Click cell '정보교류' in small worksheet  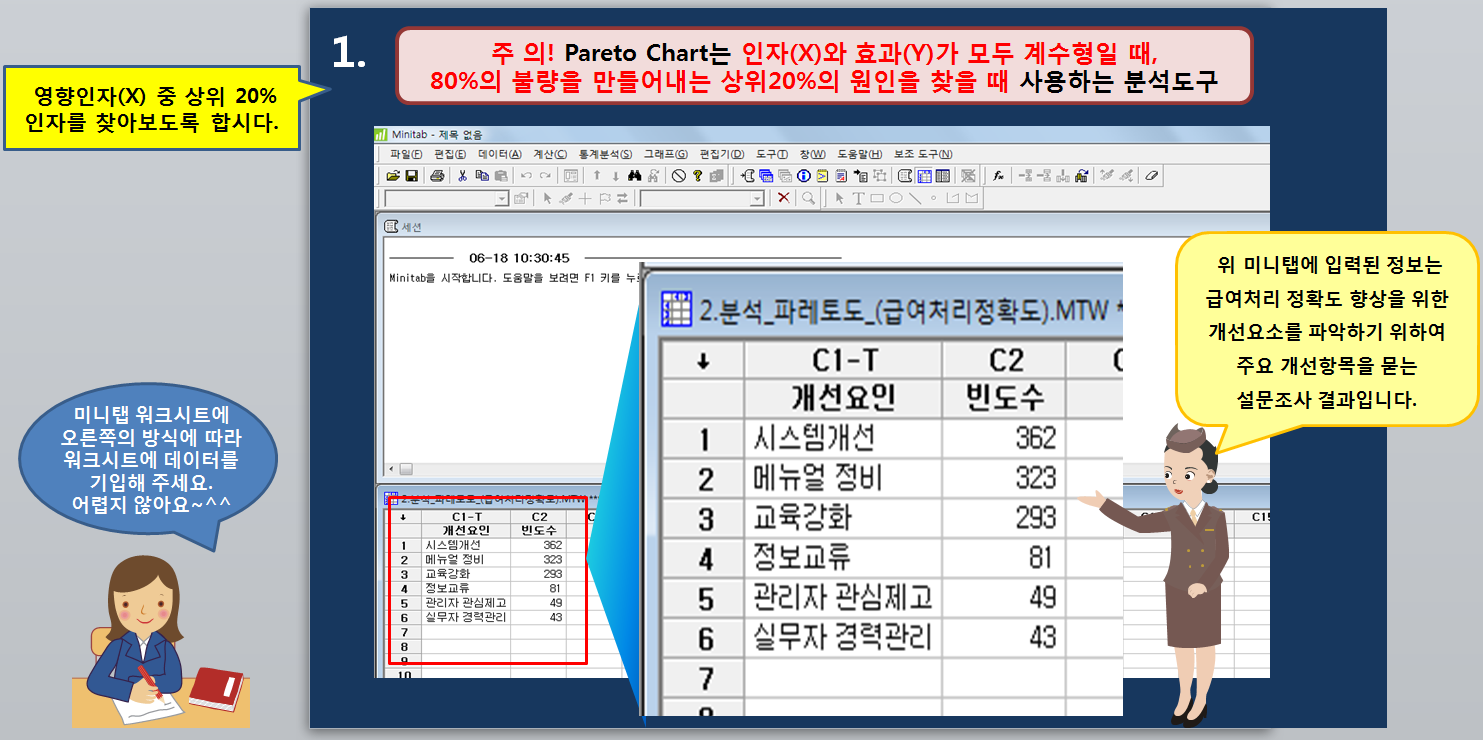[x=466, y=589]
